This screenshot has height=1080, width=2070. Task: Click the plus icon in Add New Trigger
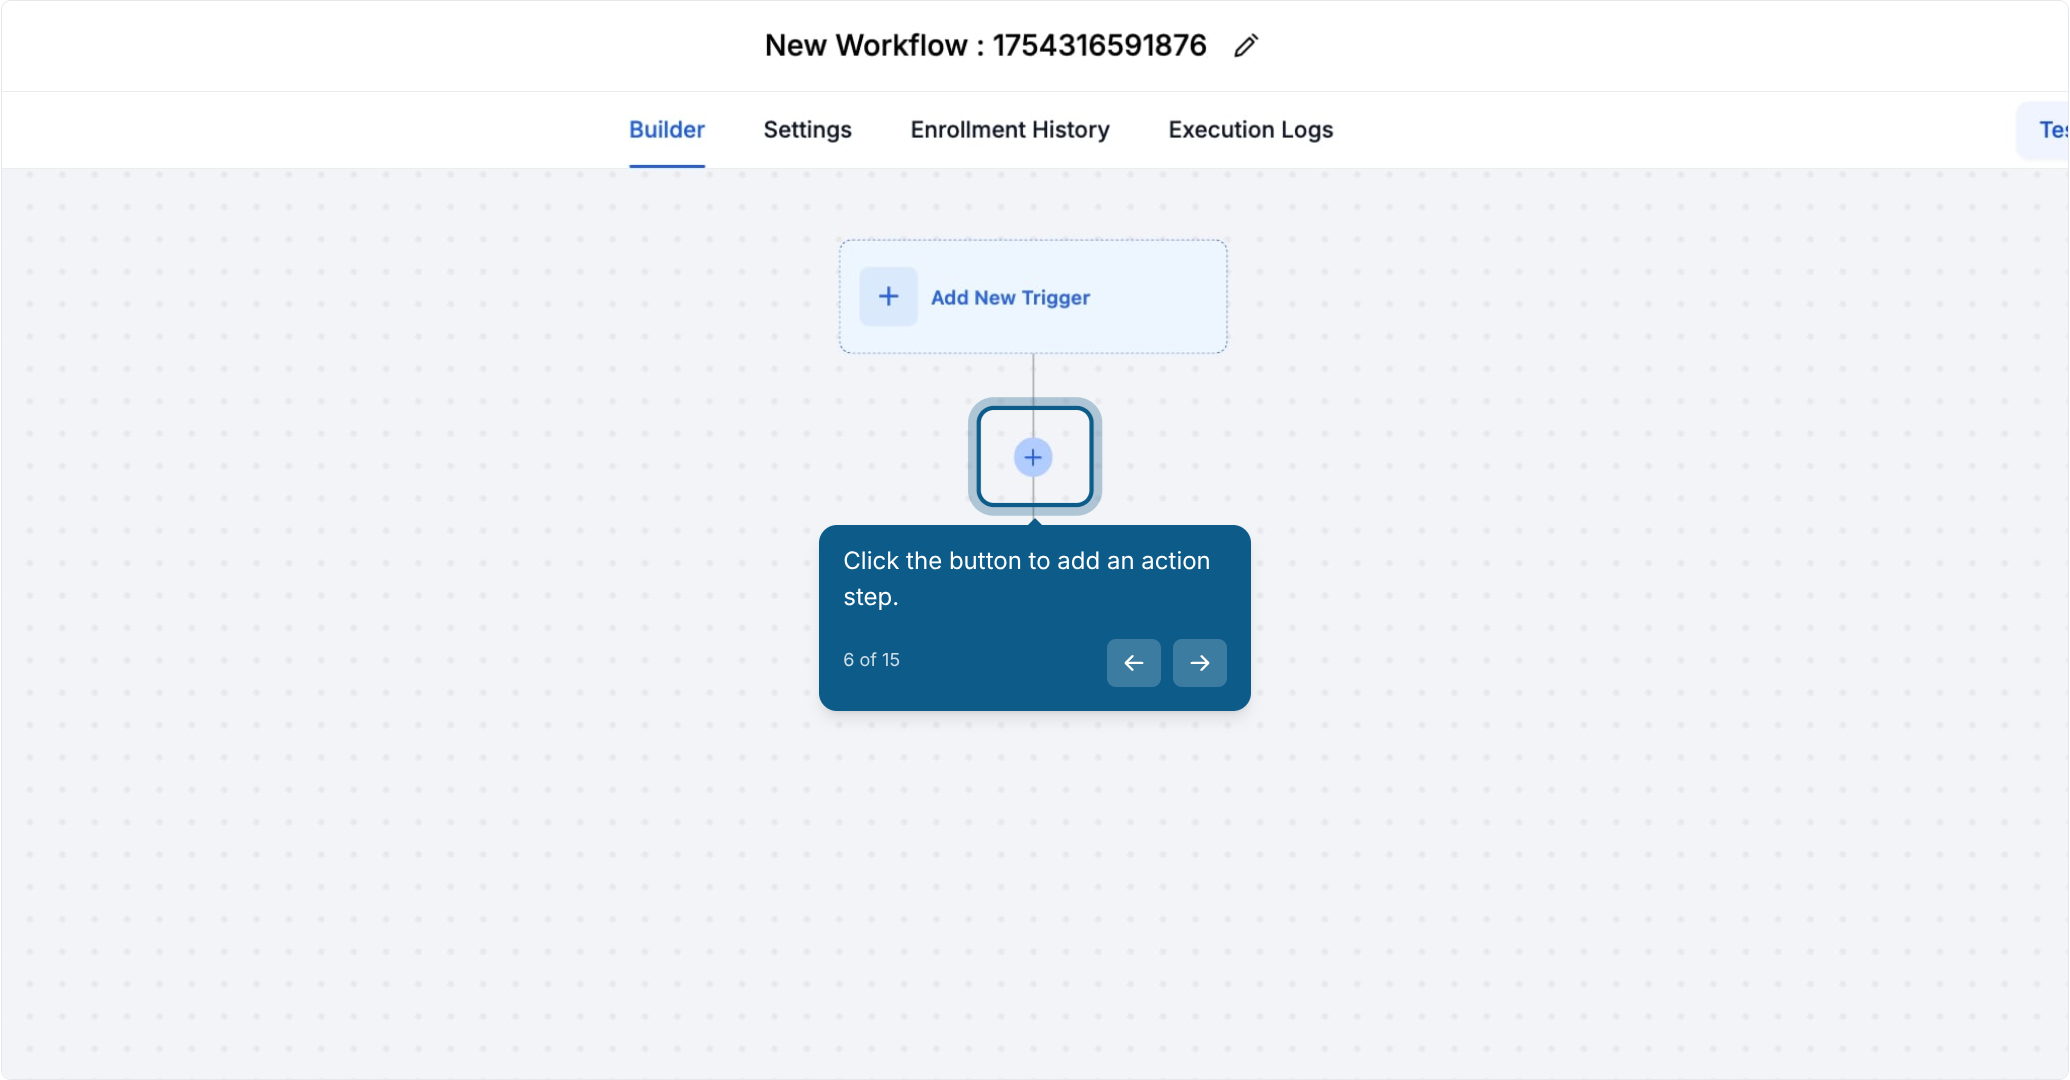pos(888,296)
